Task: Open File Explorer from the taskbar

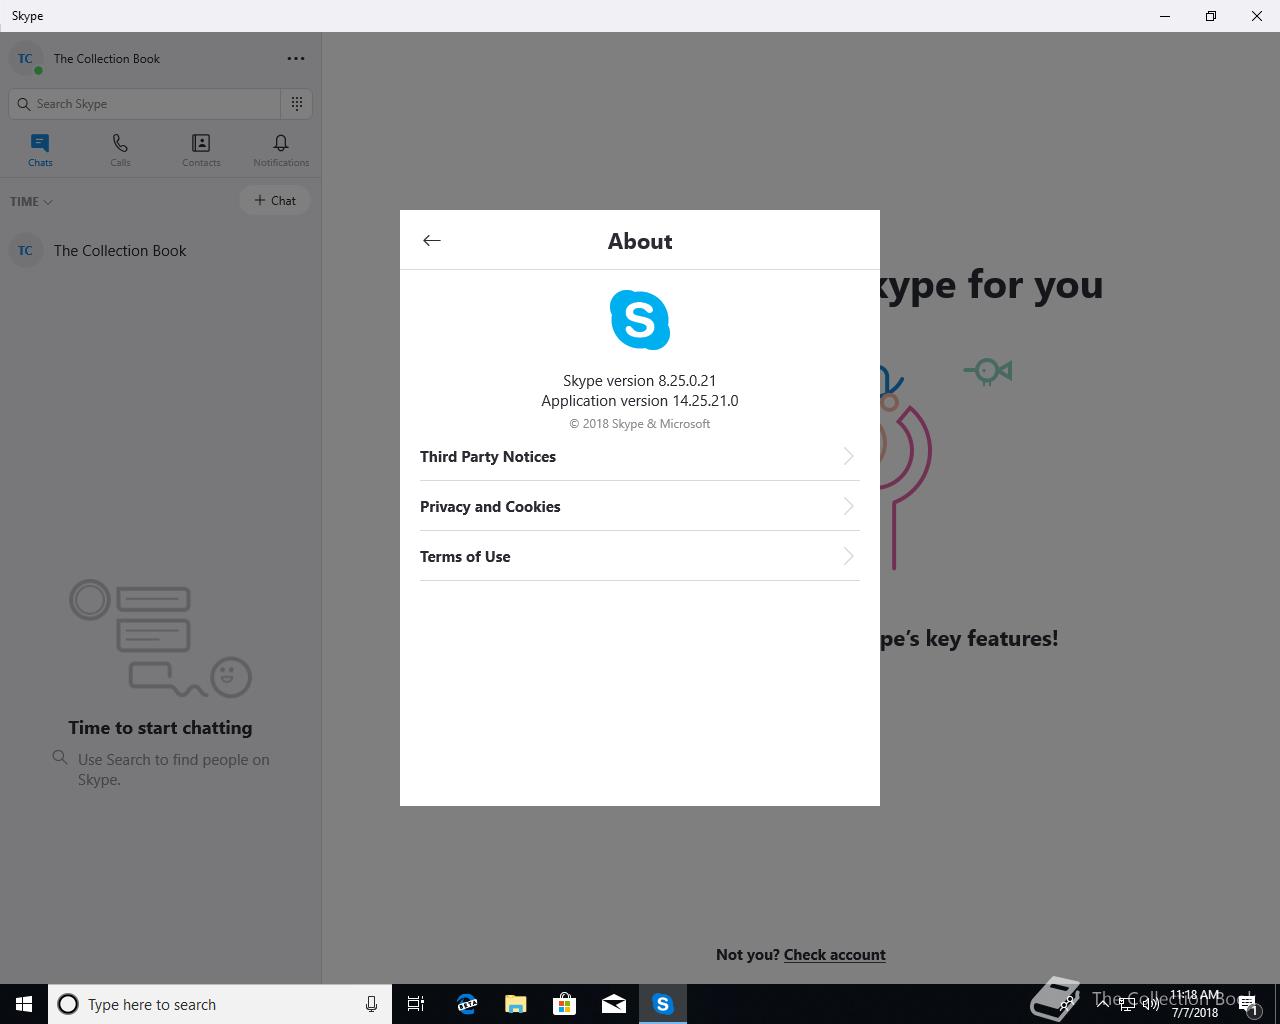Action: [x=516, y=1004]
